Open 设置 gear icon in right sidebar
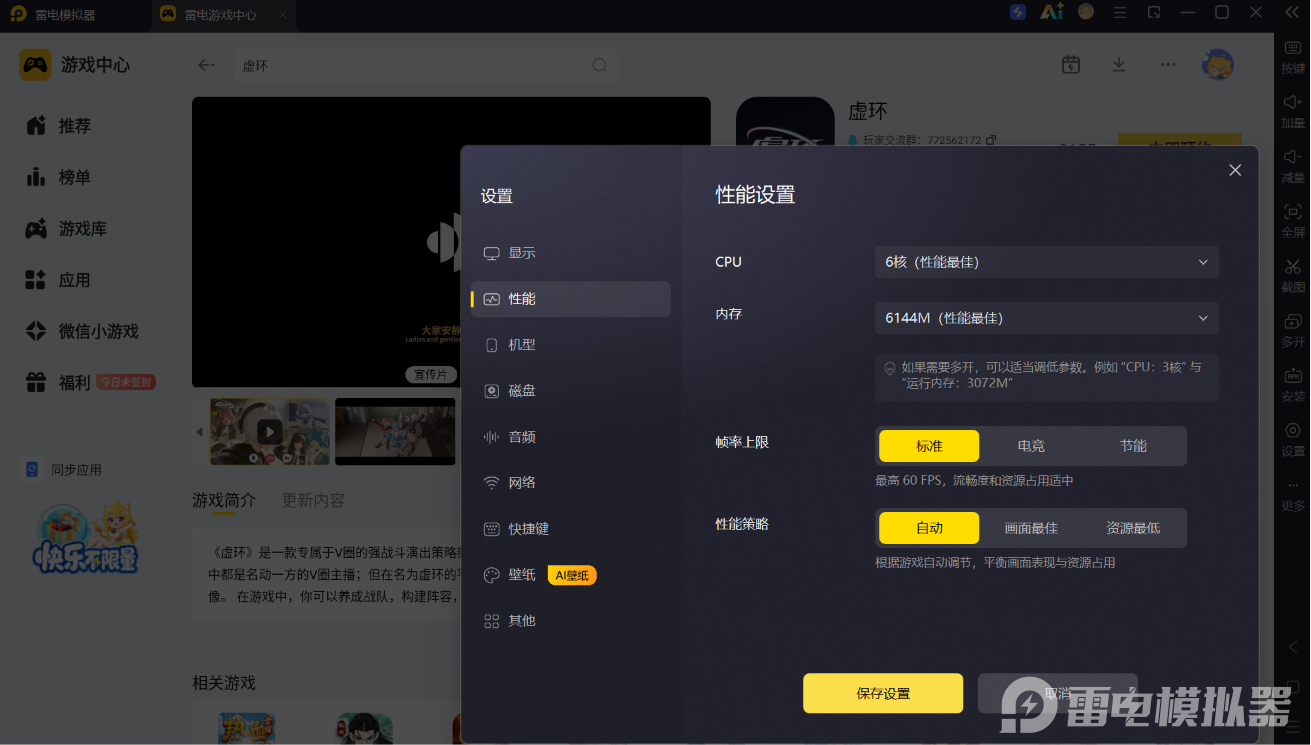 pyautogui.click(x=1293, y=431)
